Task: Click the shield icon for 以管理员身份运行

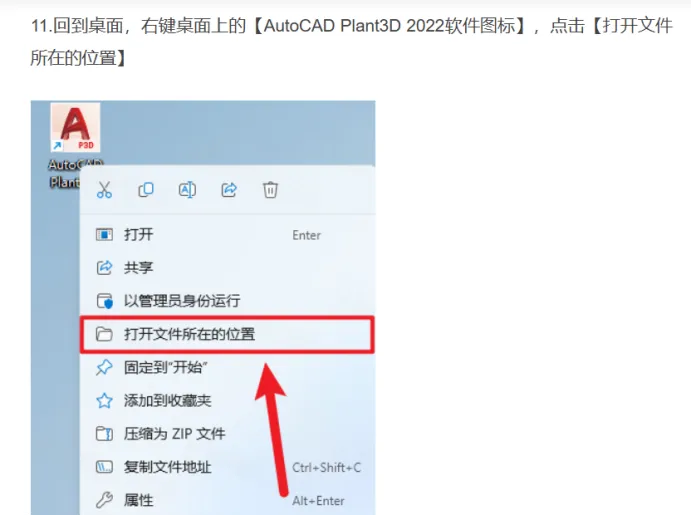Action: click(104, 301)
